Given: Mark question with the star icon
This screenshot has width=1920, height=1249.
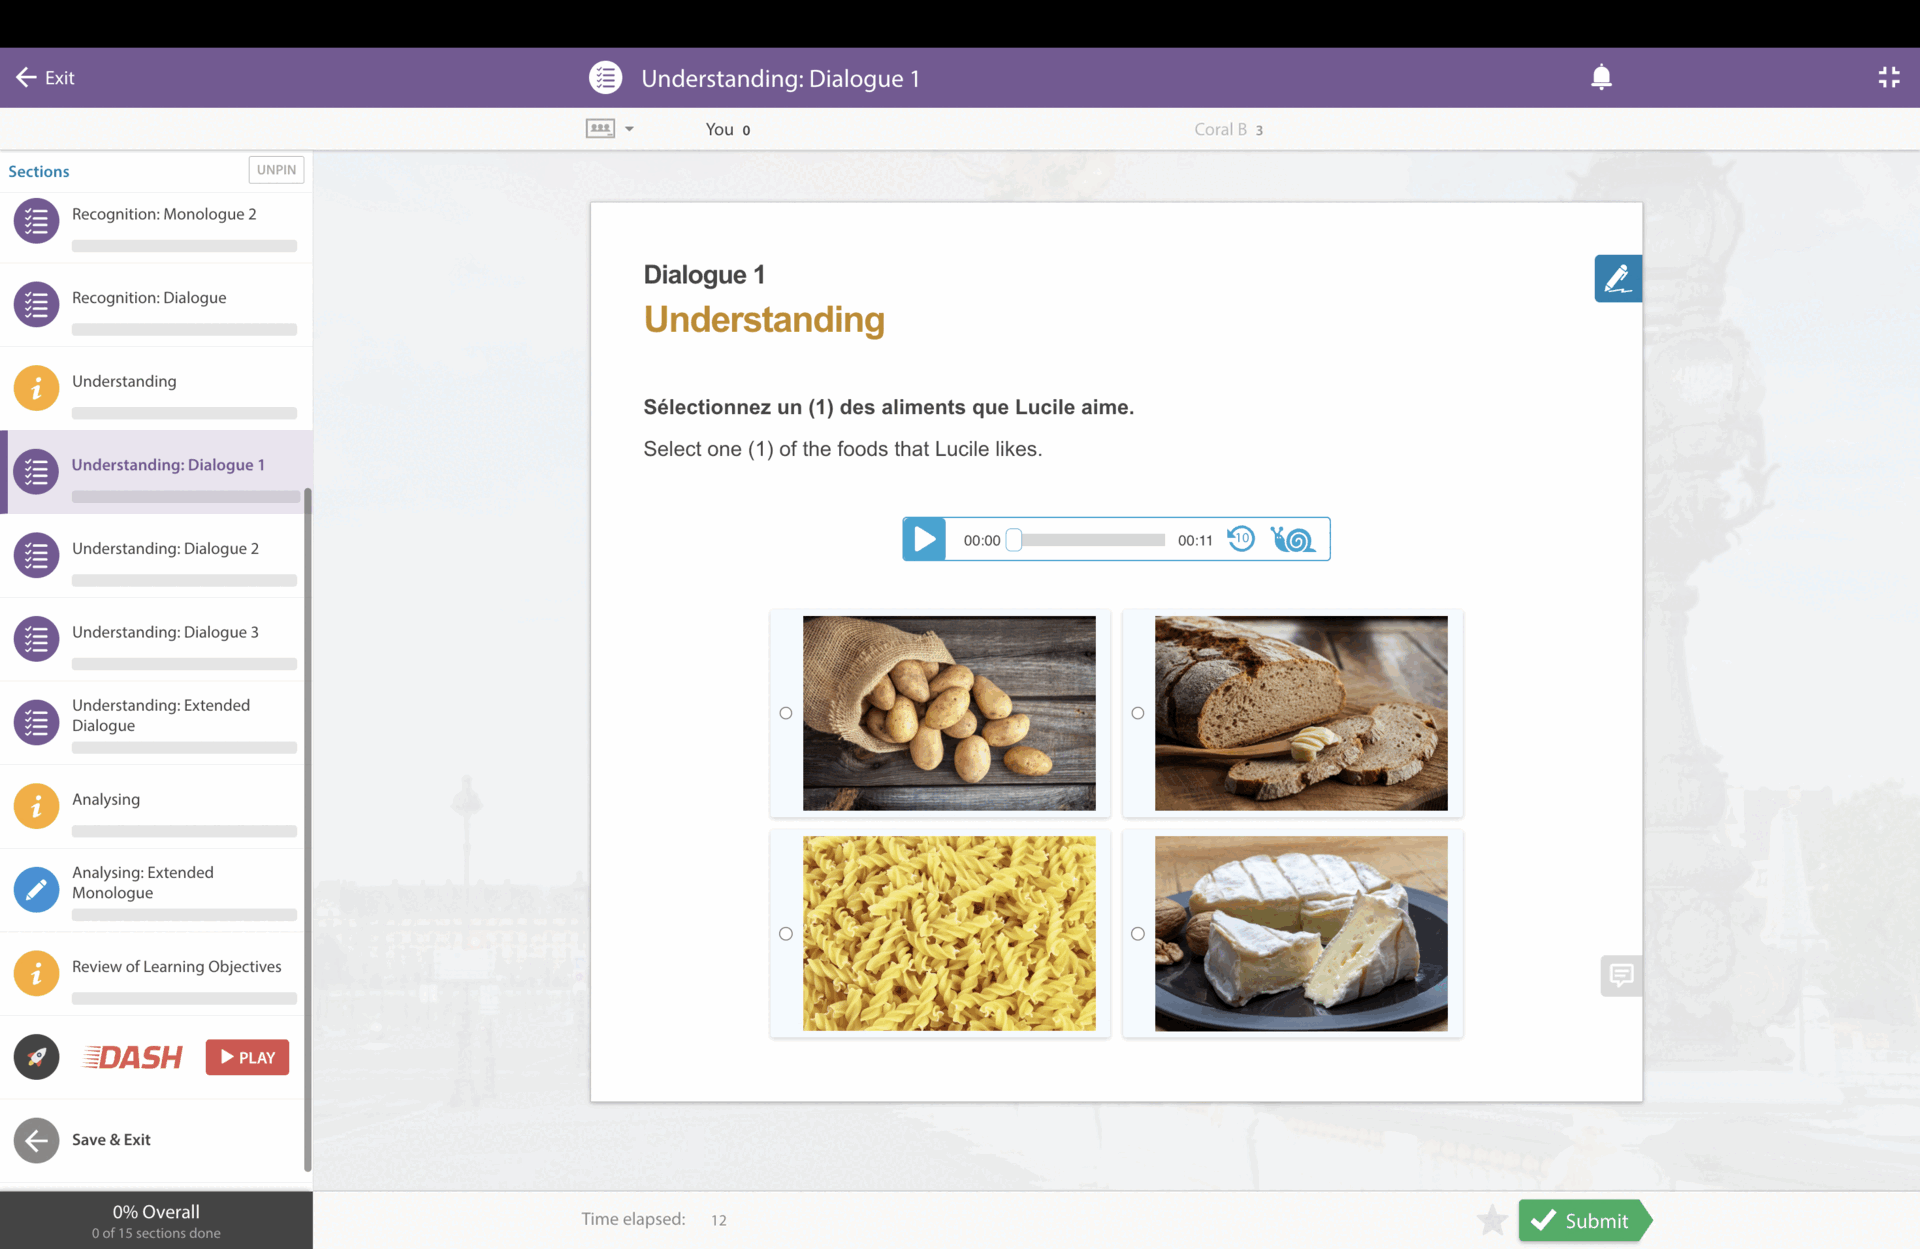Looking at the screenshot, I should coord(1491,1220).
